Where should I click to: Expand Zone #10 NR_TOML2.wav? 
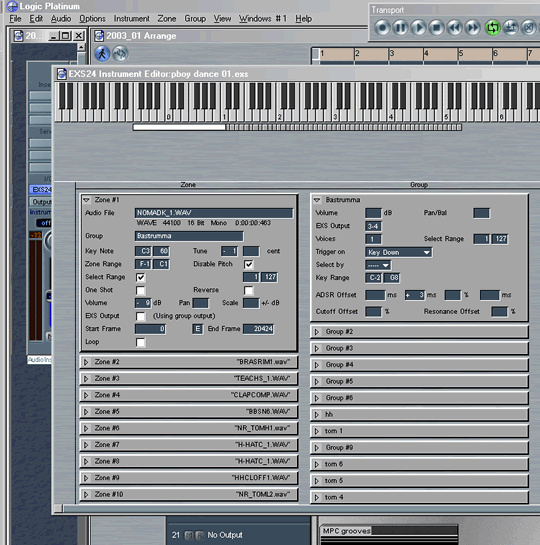(86, 494)
